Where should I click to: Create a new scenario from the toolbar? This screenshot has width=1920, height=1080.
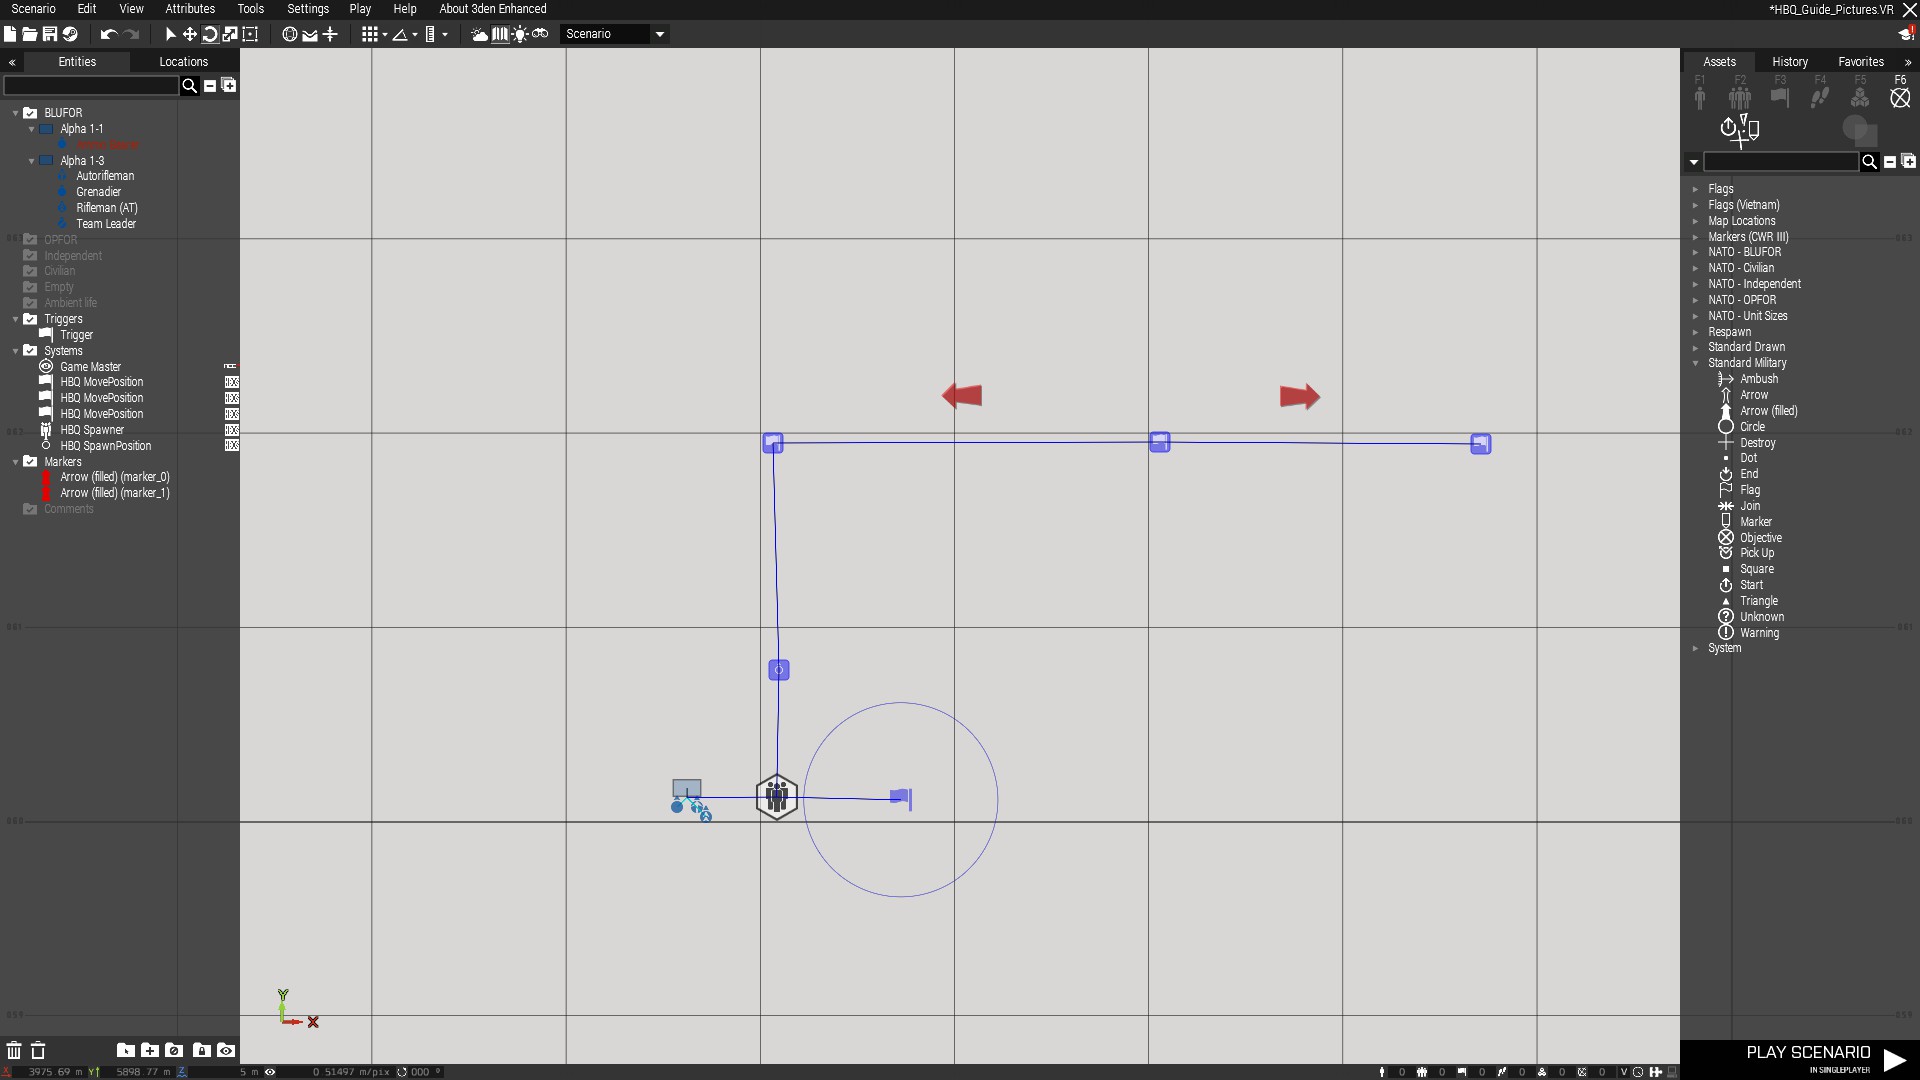click(x=10, y=34)
